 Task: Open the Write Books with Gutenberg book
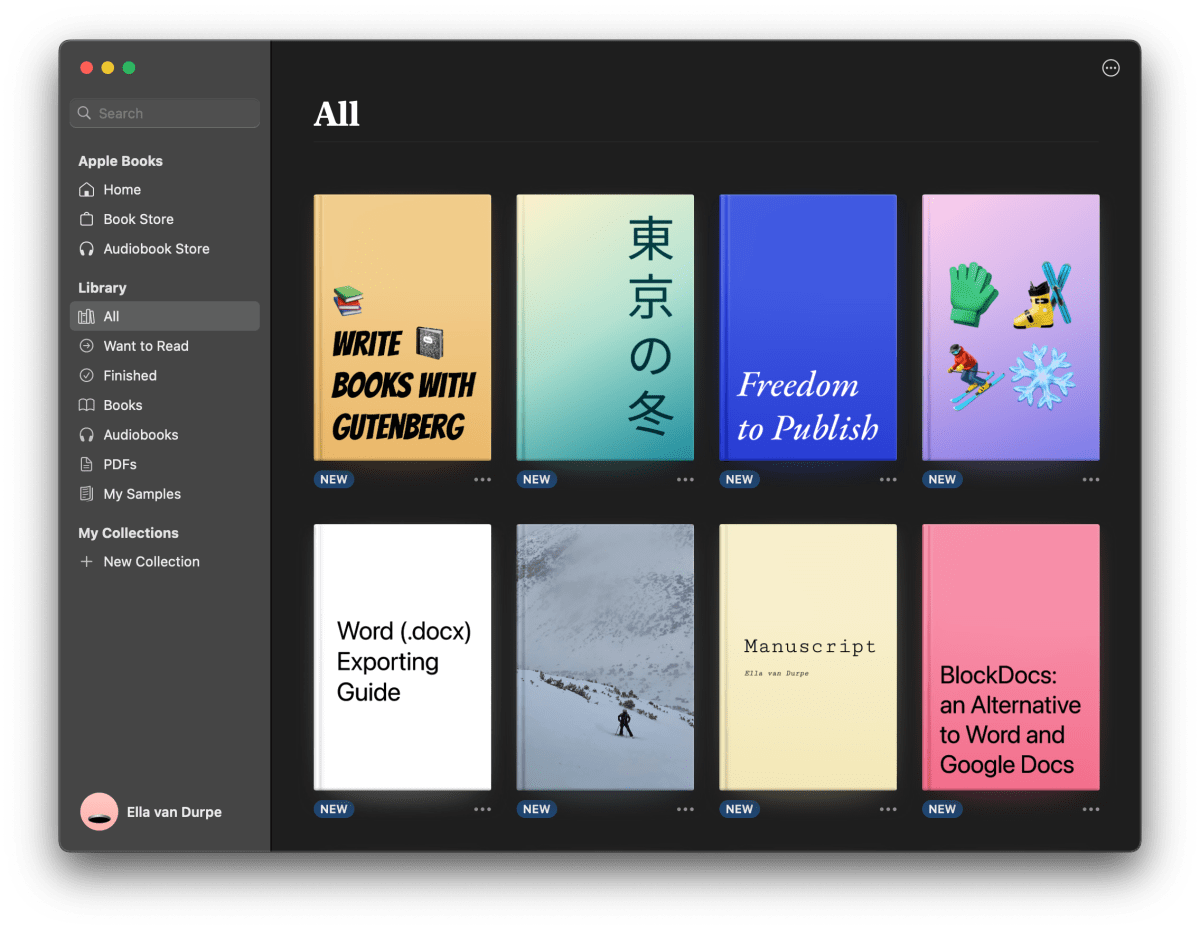pos(402,328)
